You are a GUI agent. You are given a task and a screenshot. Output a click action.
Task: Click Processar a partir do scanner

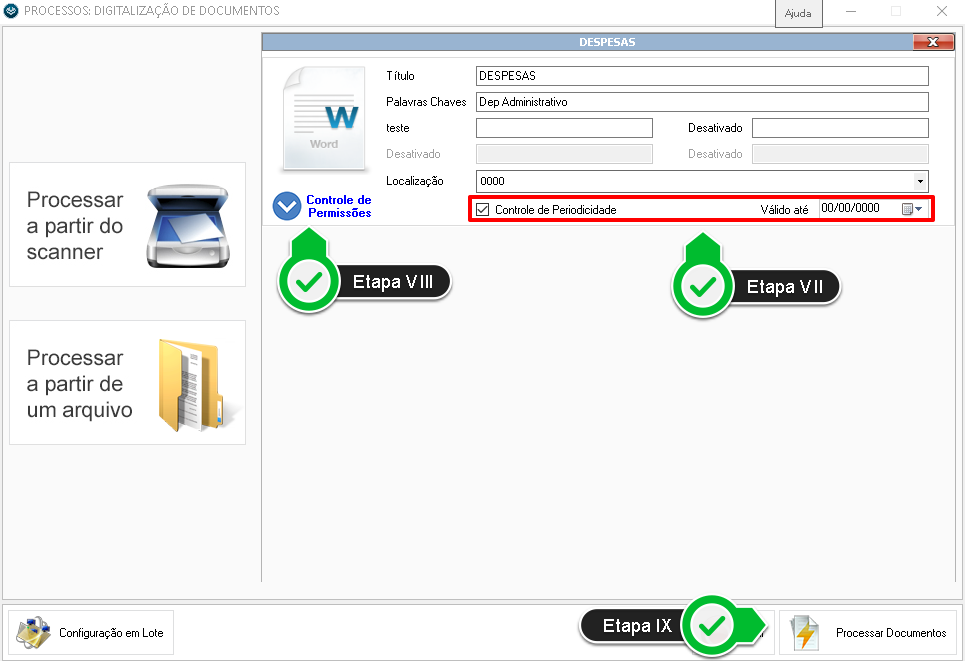(127, 225)
